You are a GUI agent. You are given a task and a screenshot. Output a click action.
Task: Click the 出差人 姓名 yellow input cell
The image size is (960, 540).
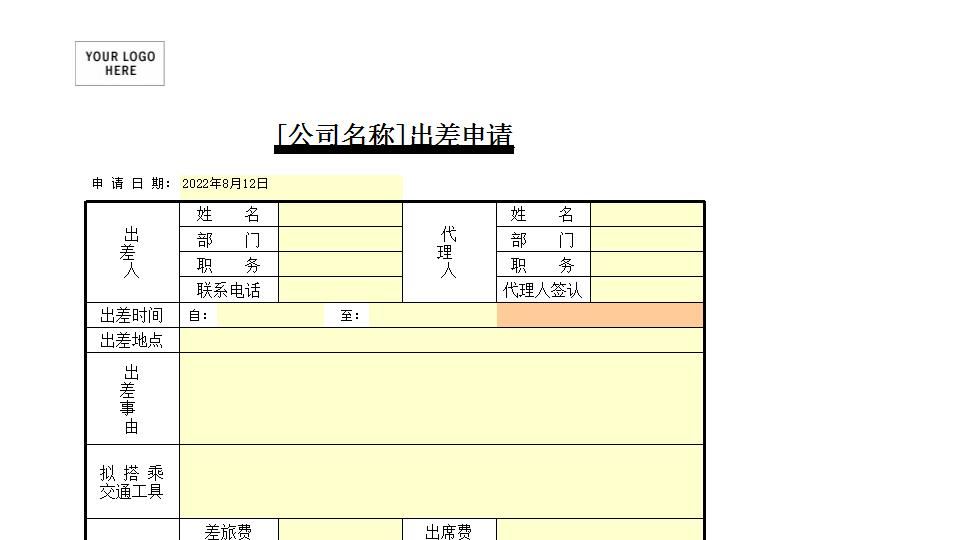[x=340, y=214]
